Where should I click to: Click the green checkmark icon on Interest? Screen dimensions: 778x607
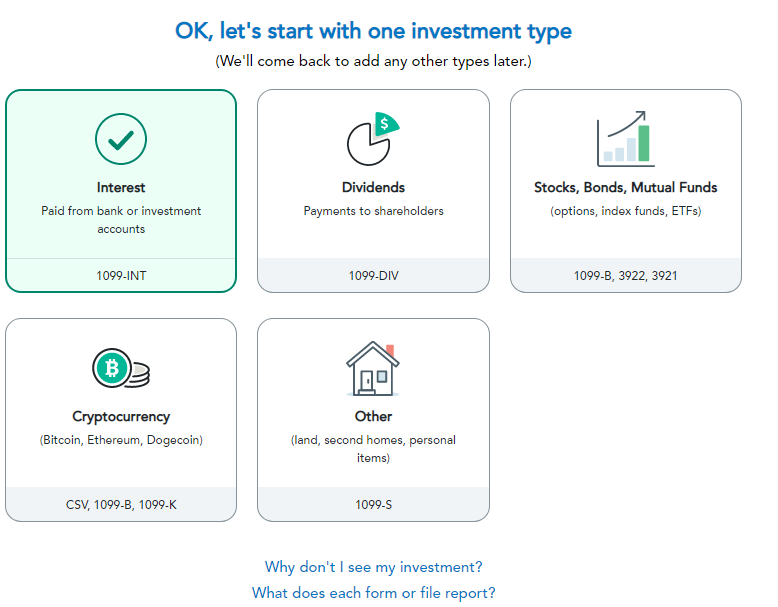coord(121,139)
